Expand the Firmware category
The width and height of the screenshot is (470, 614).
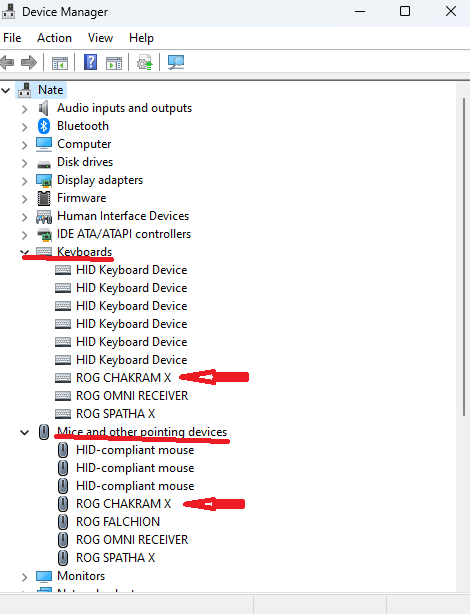[x=25, y=199]
